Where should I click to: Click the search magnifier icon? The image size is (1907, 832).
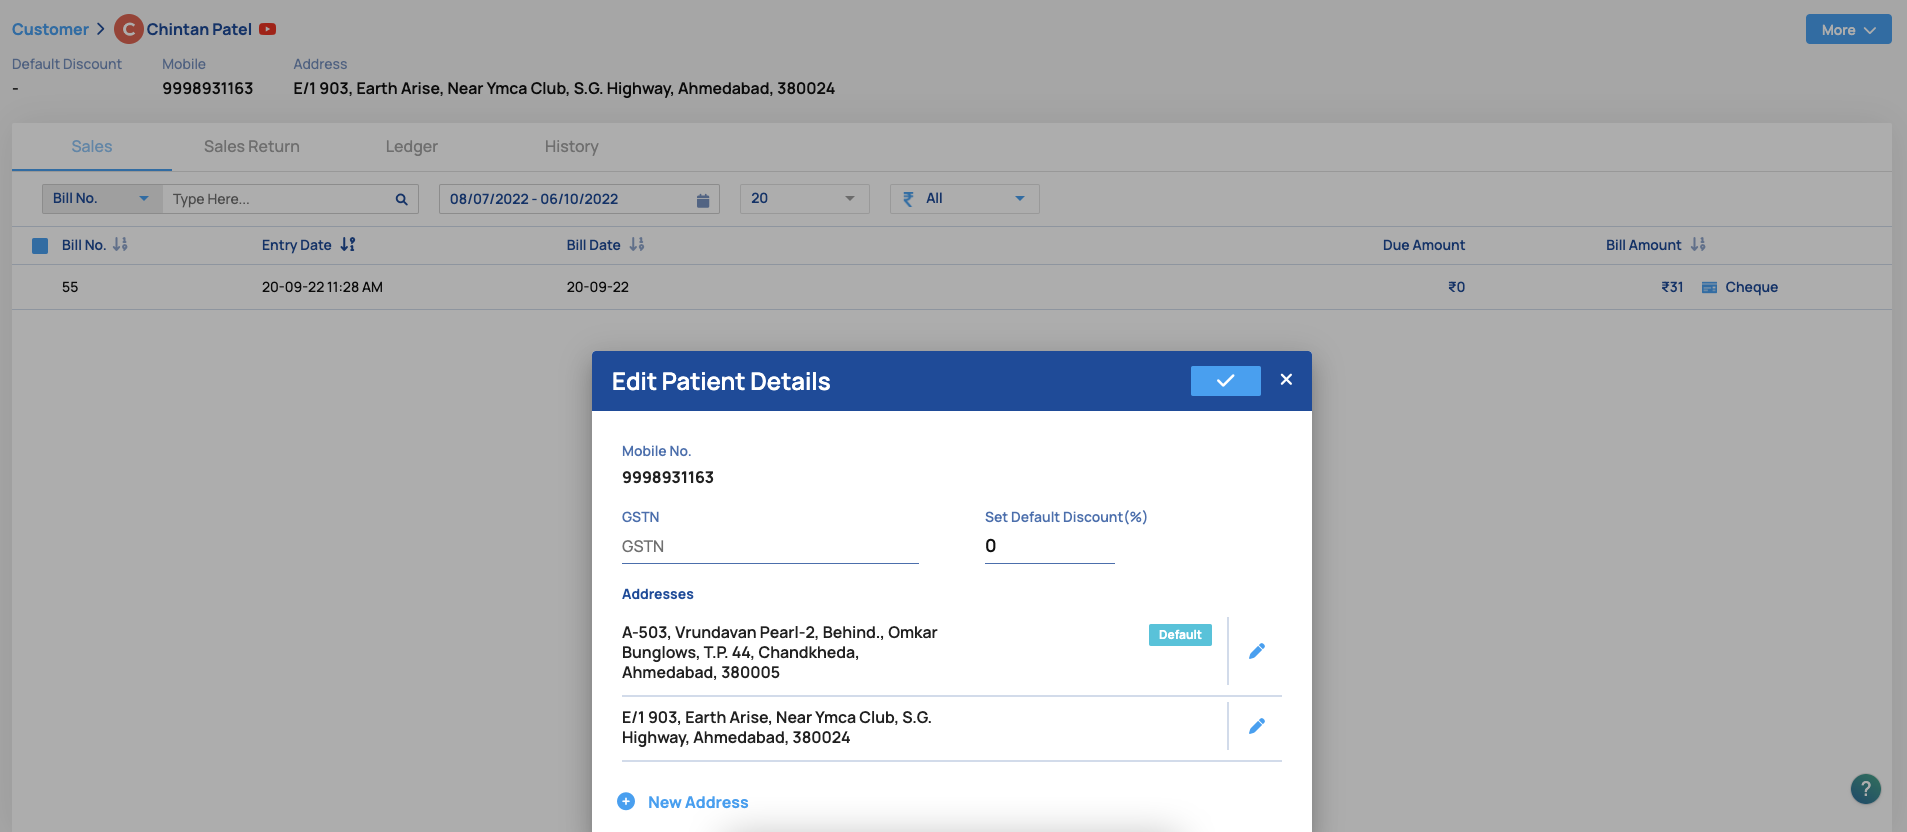pyautogui.click(x=401, y=199)
